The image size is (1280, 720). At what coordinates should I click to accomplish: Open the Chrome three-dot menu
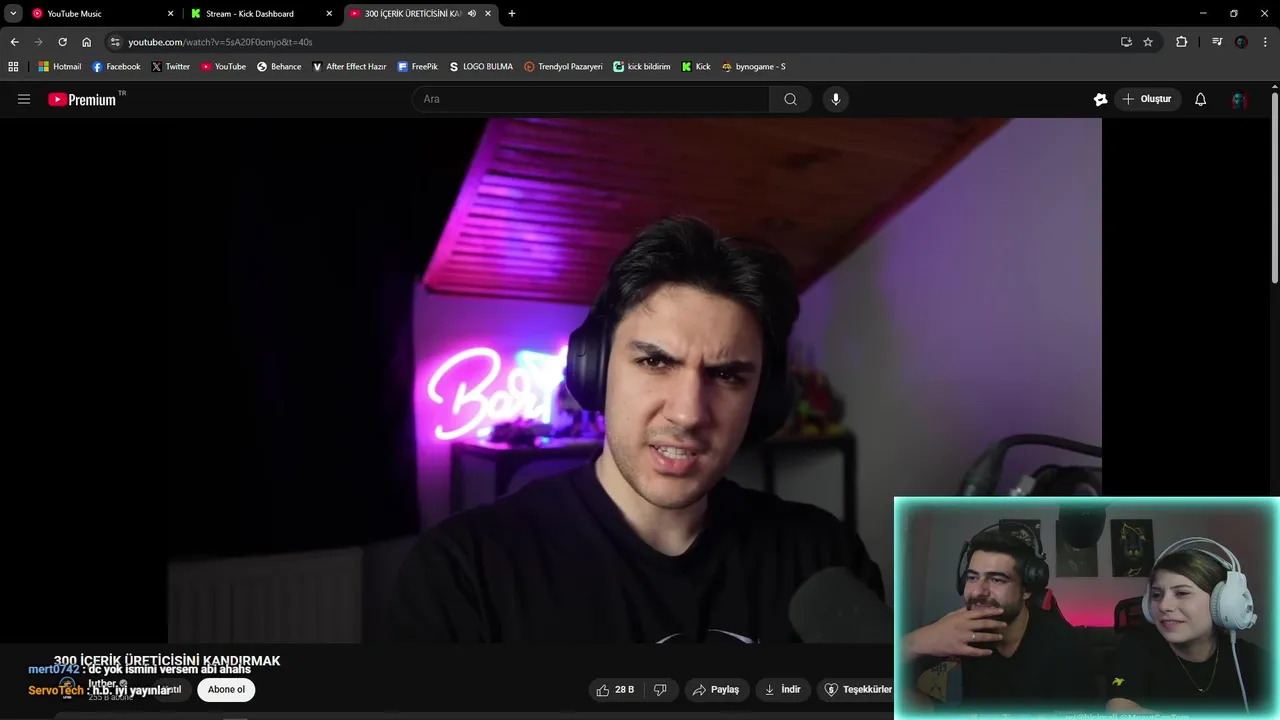pos(1265,42)
